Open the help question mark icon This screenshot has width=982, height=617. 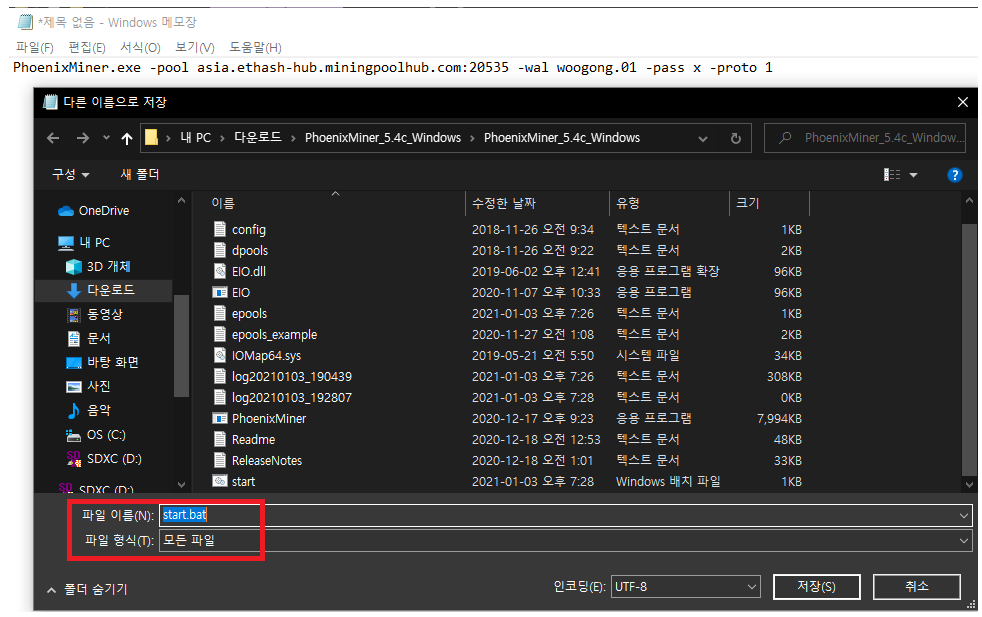(954, 175)
